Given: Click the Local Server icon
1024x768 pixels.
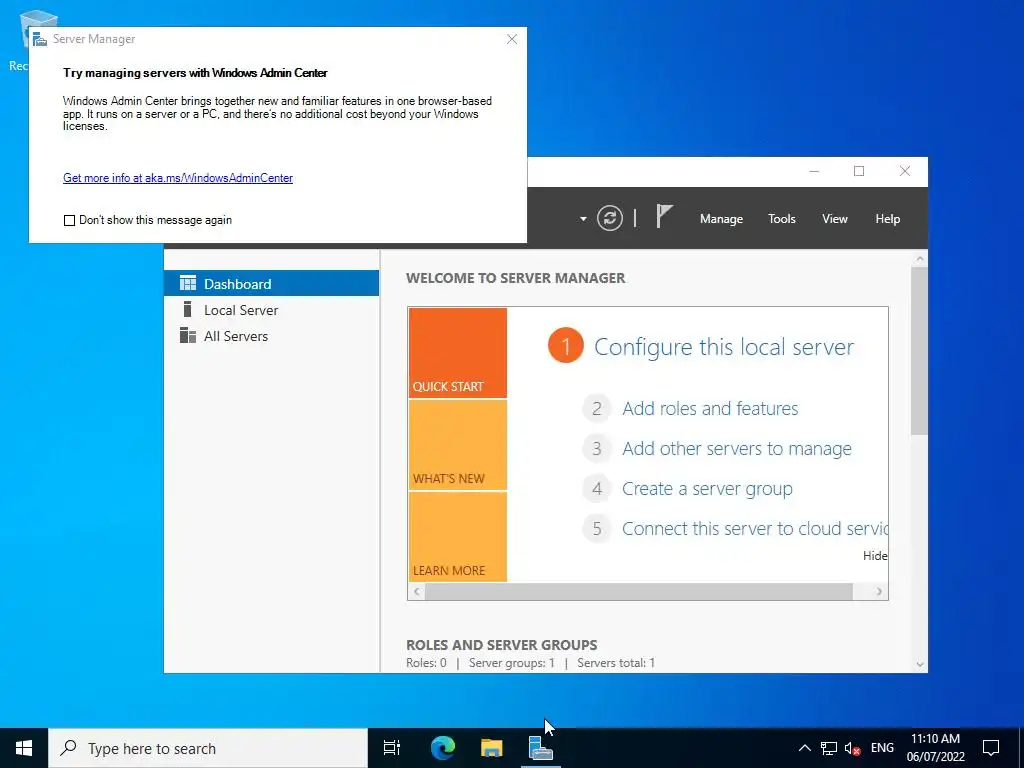Looking at the screenshot, I should tap(187, 309).
